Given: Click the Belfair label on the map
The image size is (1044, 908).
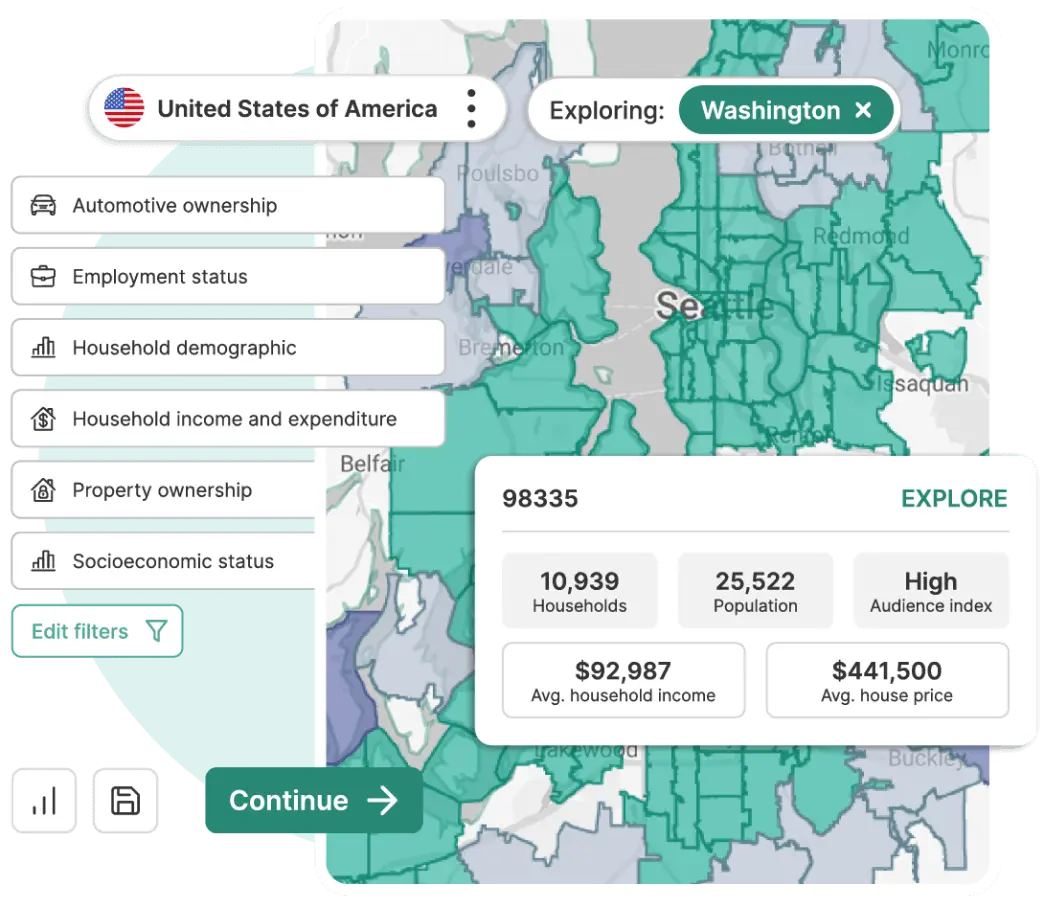Looking at the screenshot, I should (x=372, y=463).
